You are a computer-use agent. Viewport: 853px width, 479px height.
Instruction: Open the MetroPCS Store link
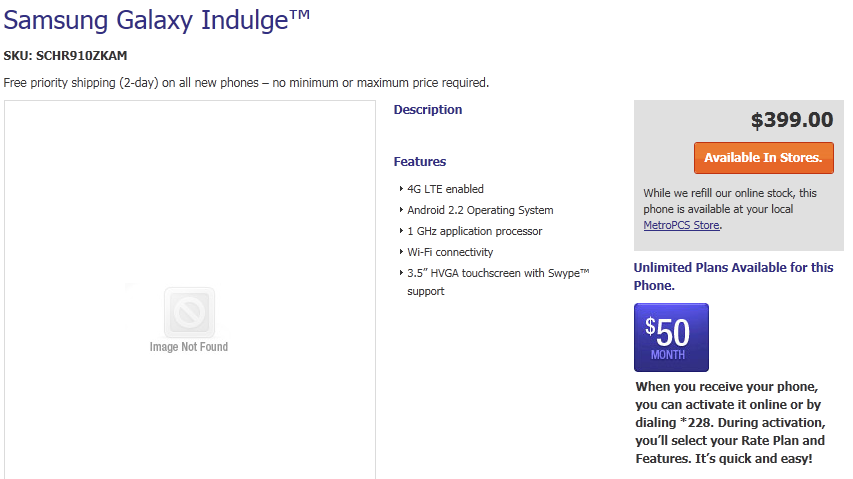point(681,225)
